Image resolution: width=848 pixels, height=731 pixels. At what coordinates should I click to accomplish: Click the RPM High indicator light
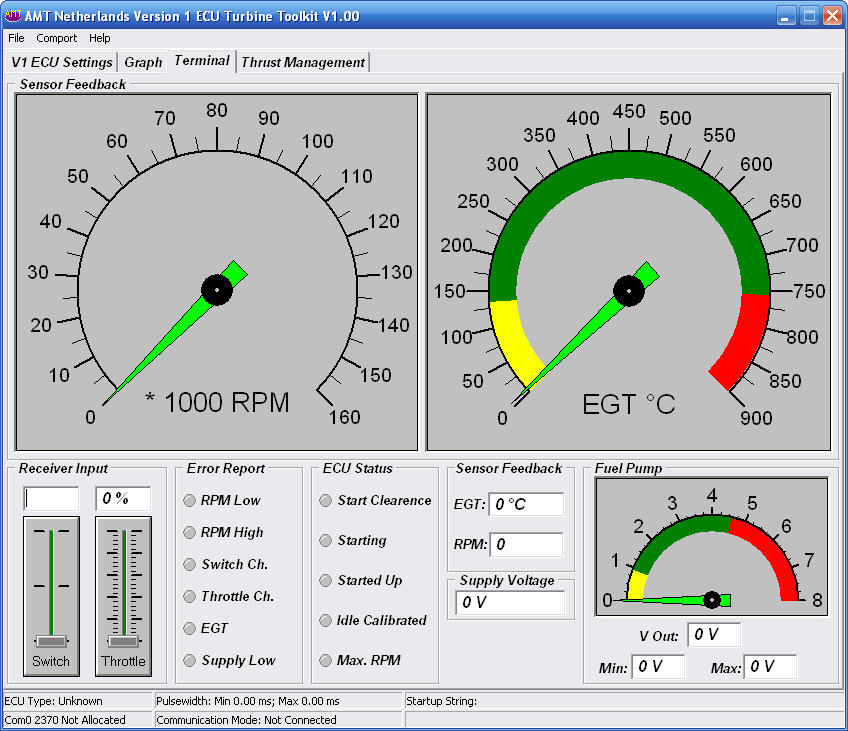[x=189, y=533]
